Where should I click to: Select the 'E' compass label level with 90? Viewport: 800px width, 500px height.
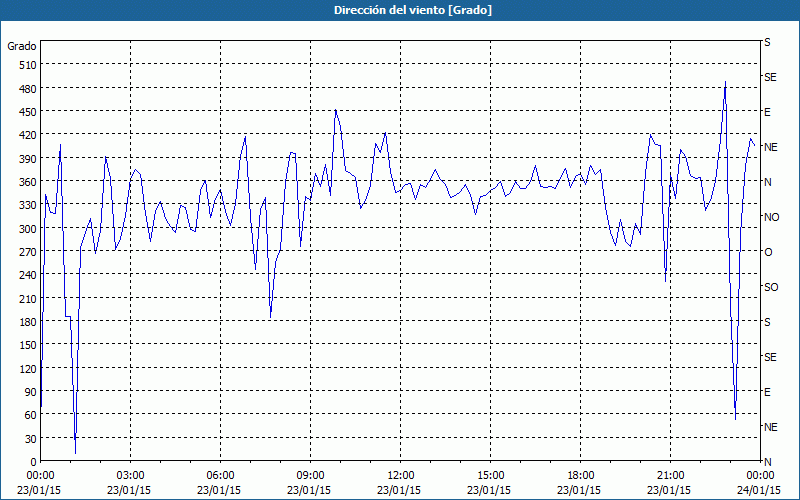pos(767,392)
